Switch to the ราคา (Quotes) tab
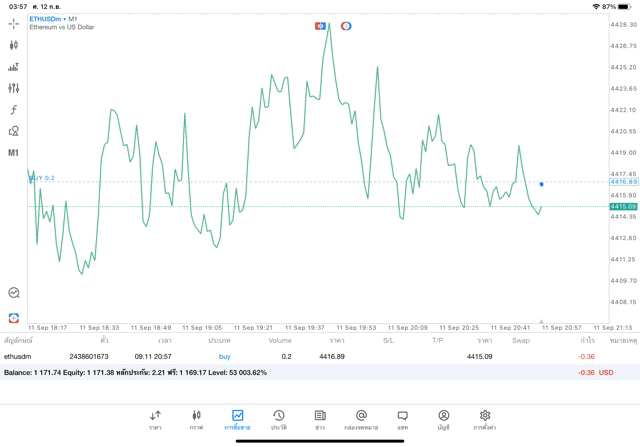 (155, 419)
